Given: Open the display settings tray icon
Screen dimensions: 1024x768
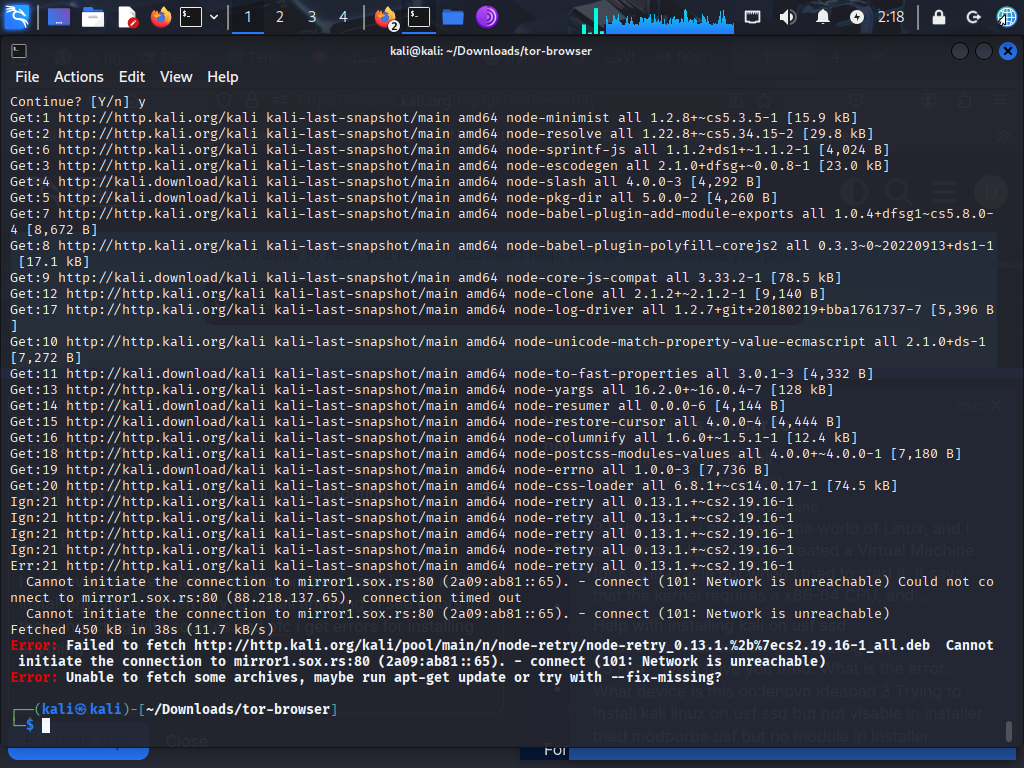Looking at the screenshot, I should click(x=752, y=16).
